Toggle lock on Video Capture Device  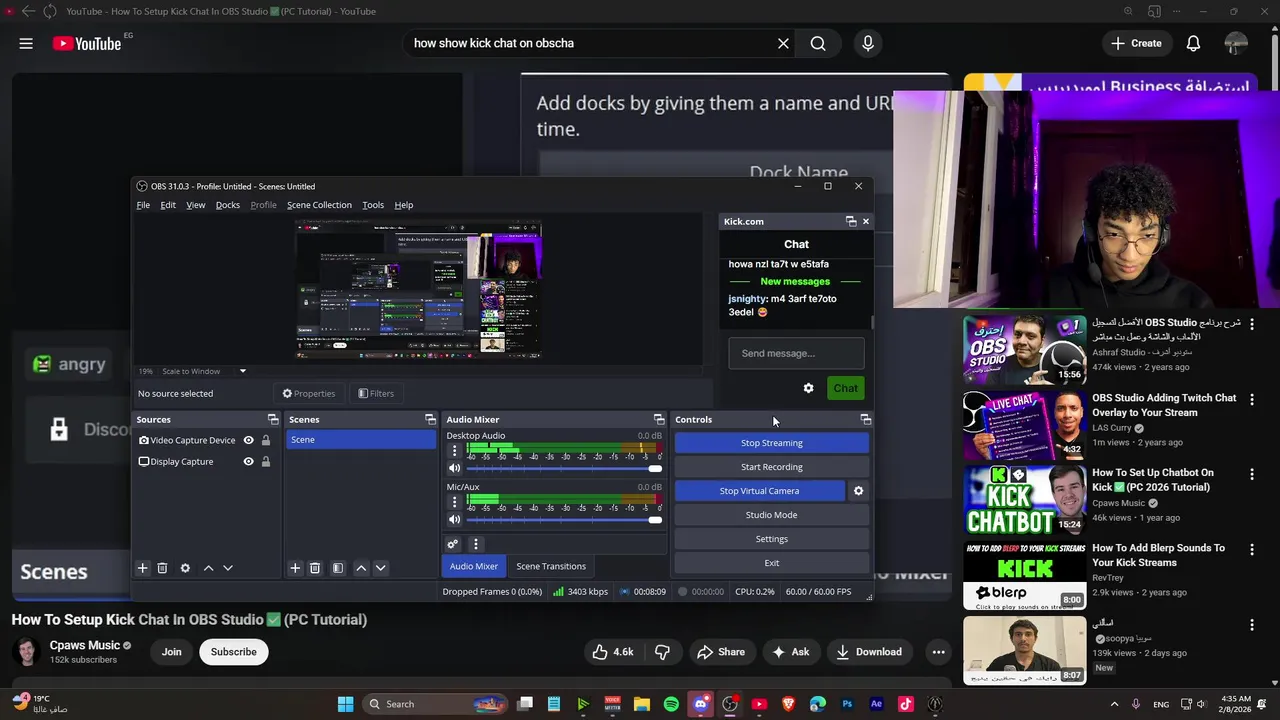[x=266, y=440]
